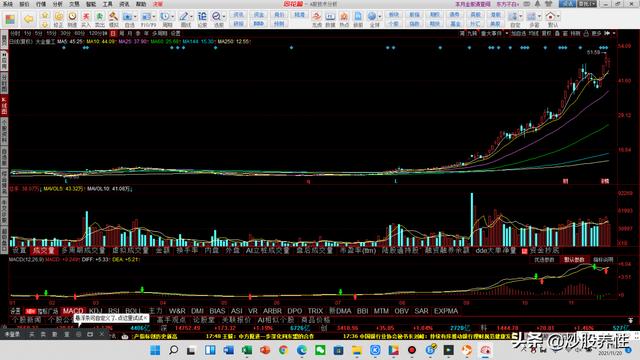640x360 pixels.
Task: Click the Windows Start button
Action: tap(155, 350)
